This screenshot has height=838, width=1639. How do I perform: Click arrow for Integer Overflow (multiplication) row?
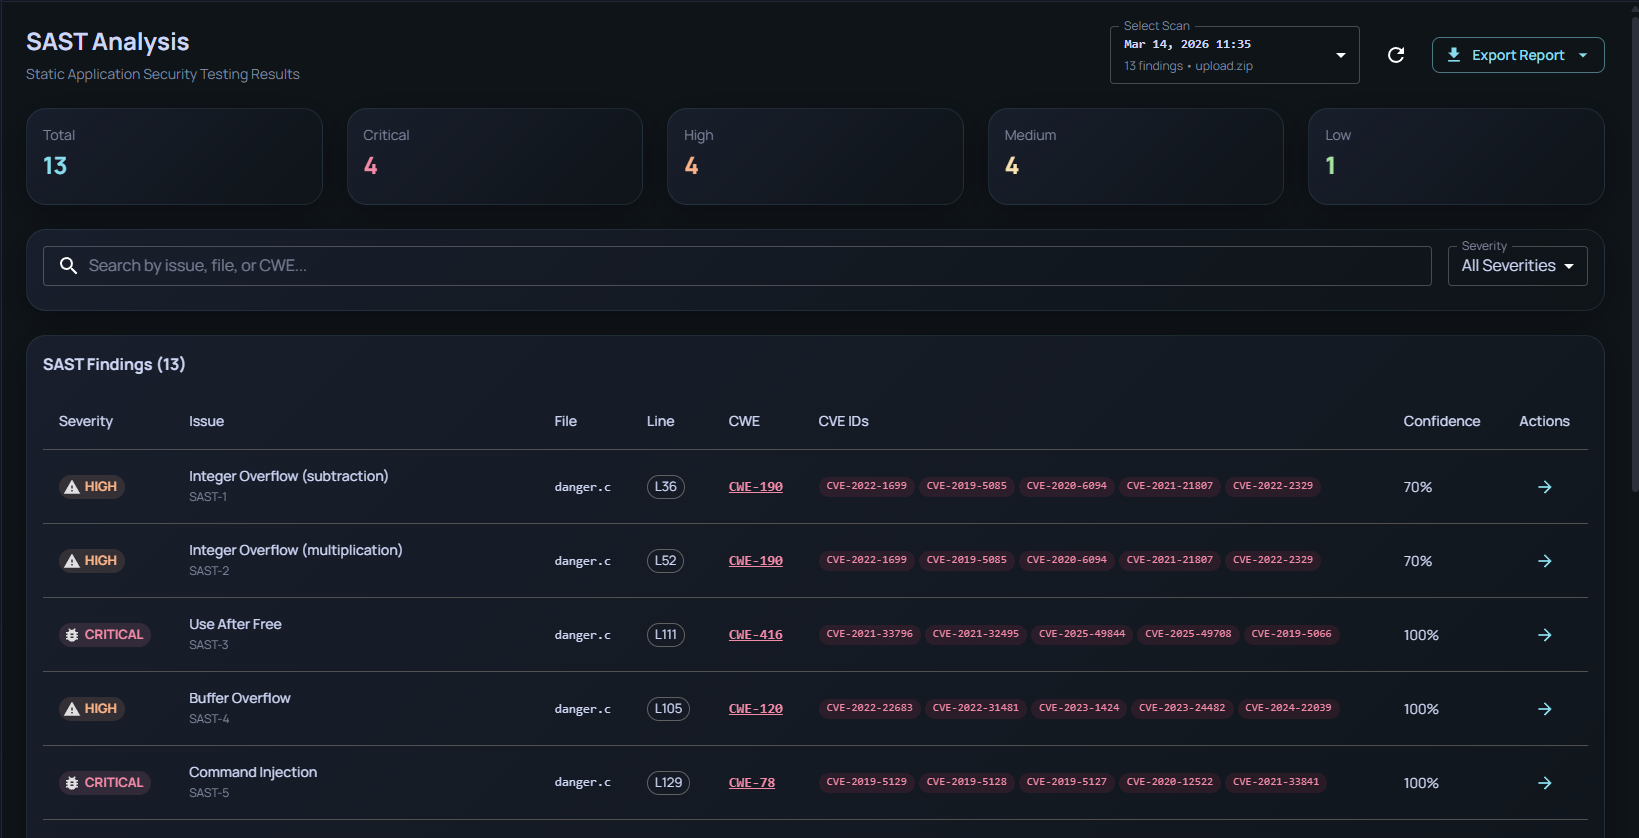coord(1544,561)
